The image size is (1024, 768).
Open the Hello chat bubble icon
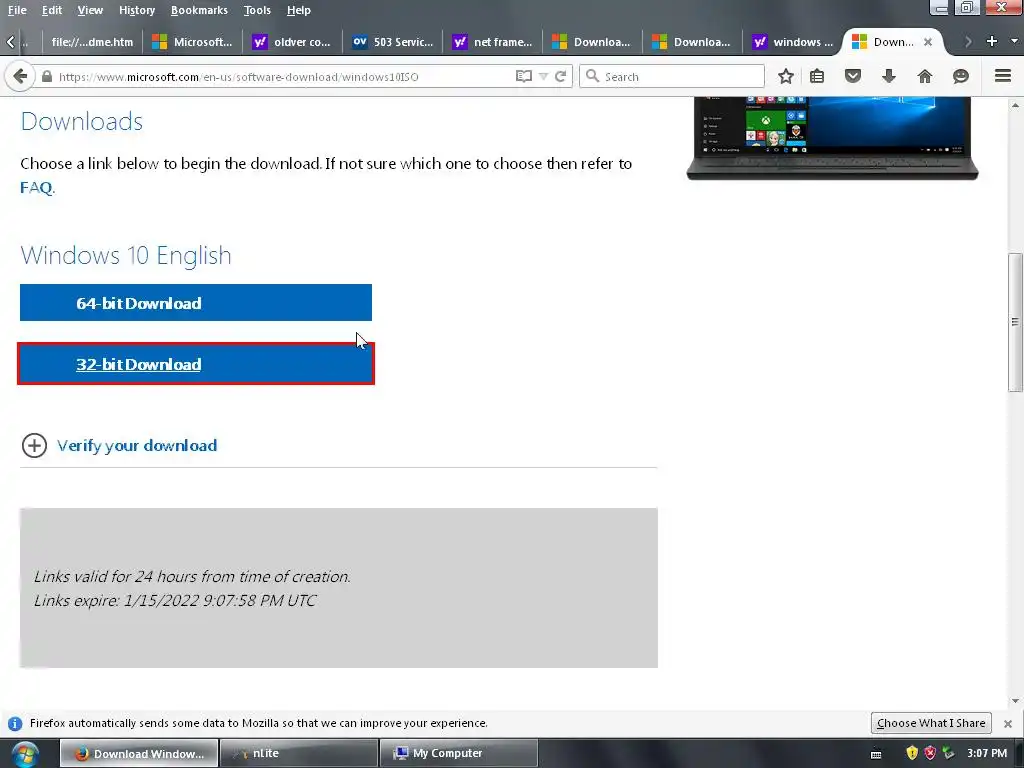(x=961, y=76)
